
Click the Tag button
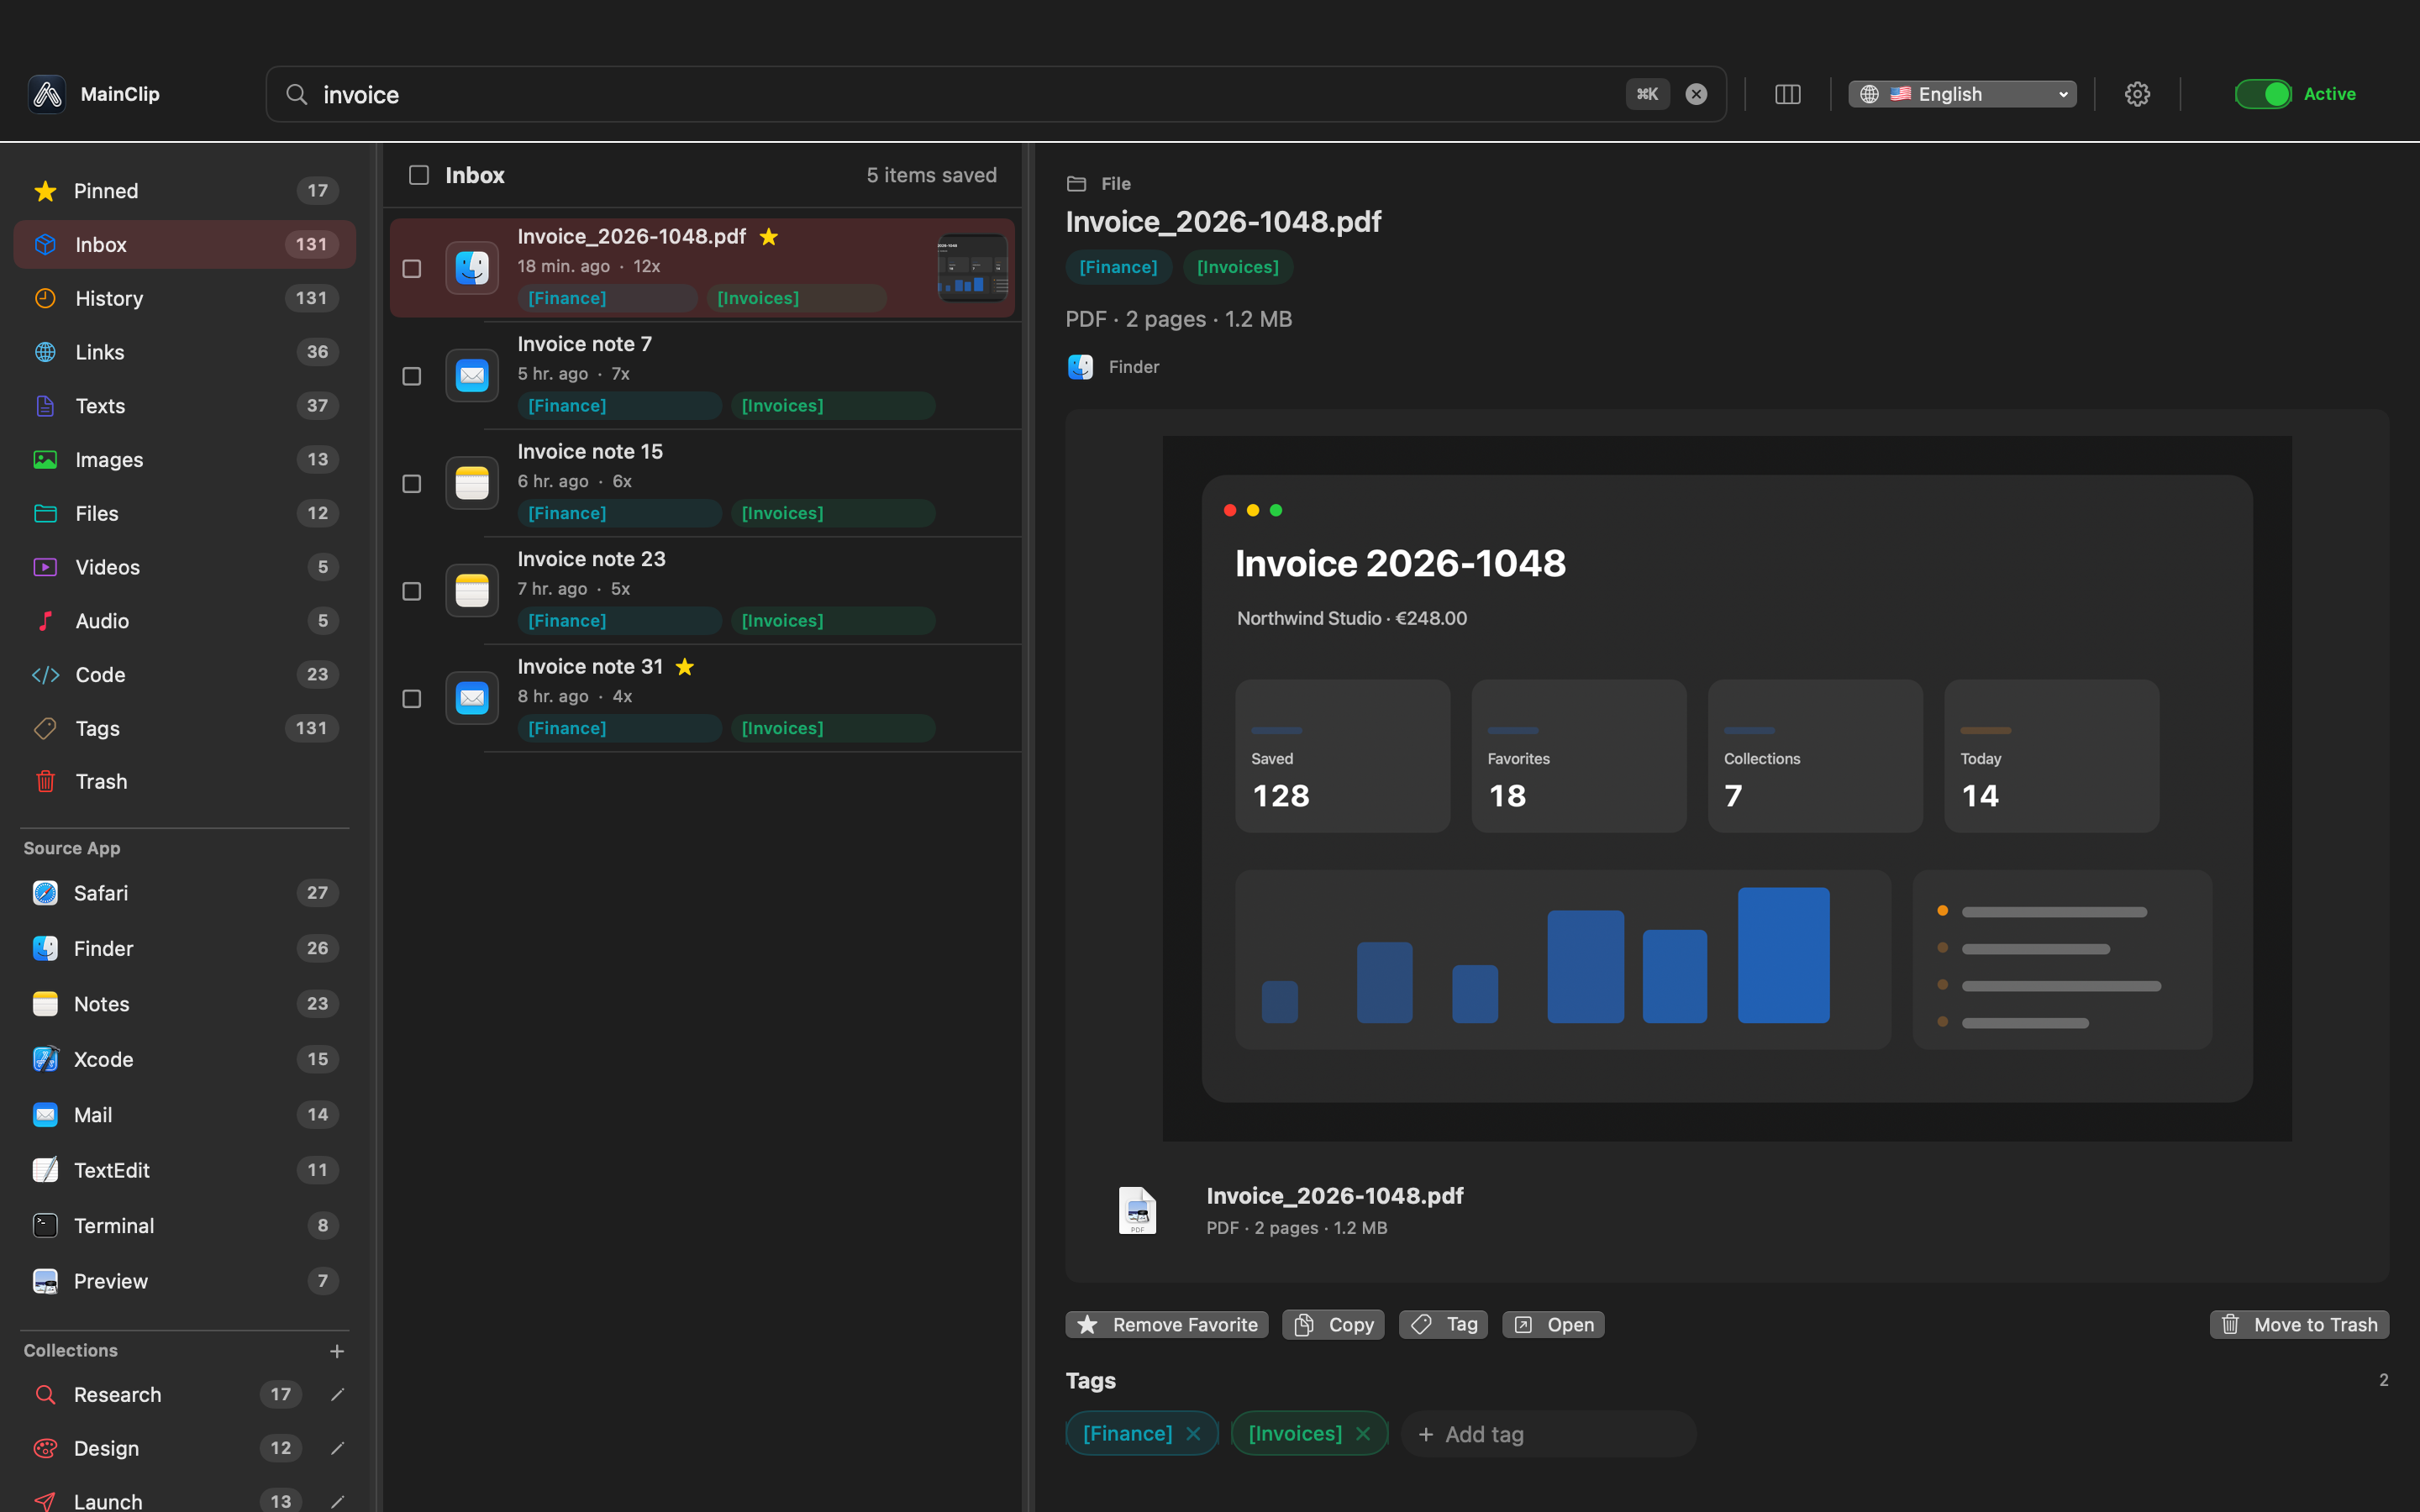[x=1443, y=1324]
